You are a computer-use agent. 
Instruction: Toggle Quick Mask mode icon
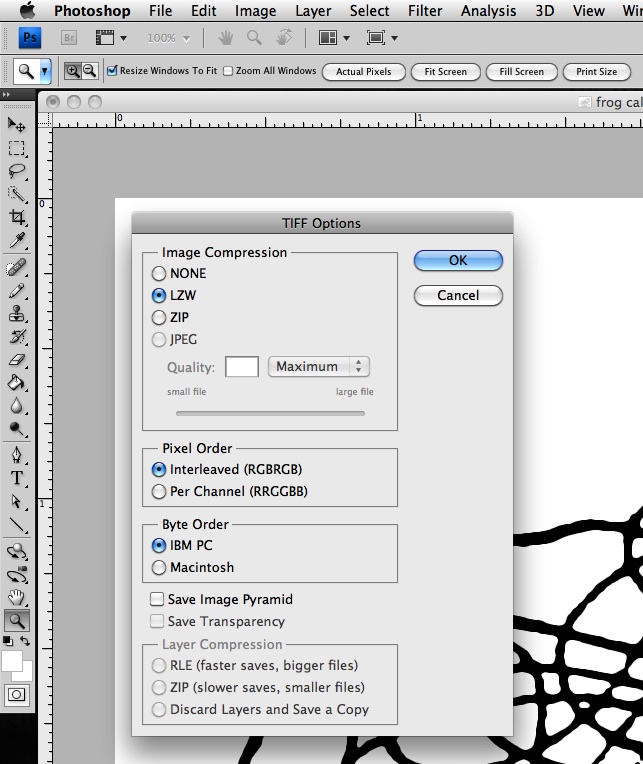(x=17, y=695)
